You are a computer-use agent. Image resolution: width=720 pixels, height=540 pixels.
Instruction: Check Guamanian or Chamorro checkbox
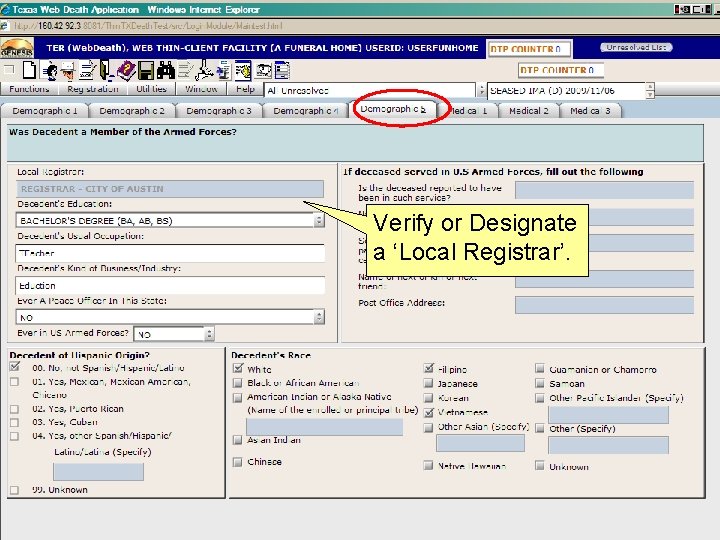coord(540,369)
